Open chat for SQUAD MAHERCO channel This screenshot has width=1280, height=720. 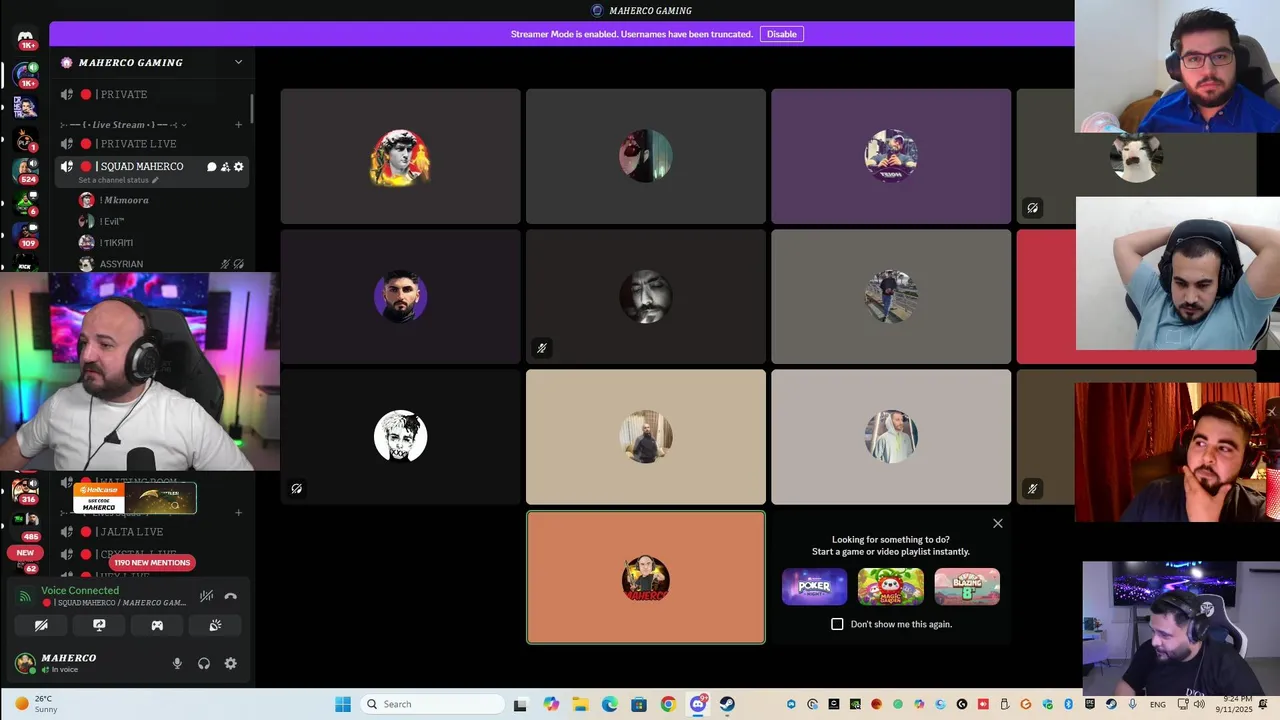pyautogui.click(x=211, y=167)
